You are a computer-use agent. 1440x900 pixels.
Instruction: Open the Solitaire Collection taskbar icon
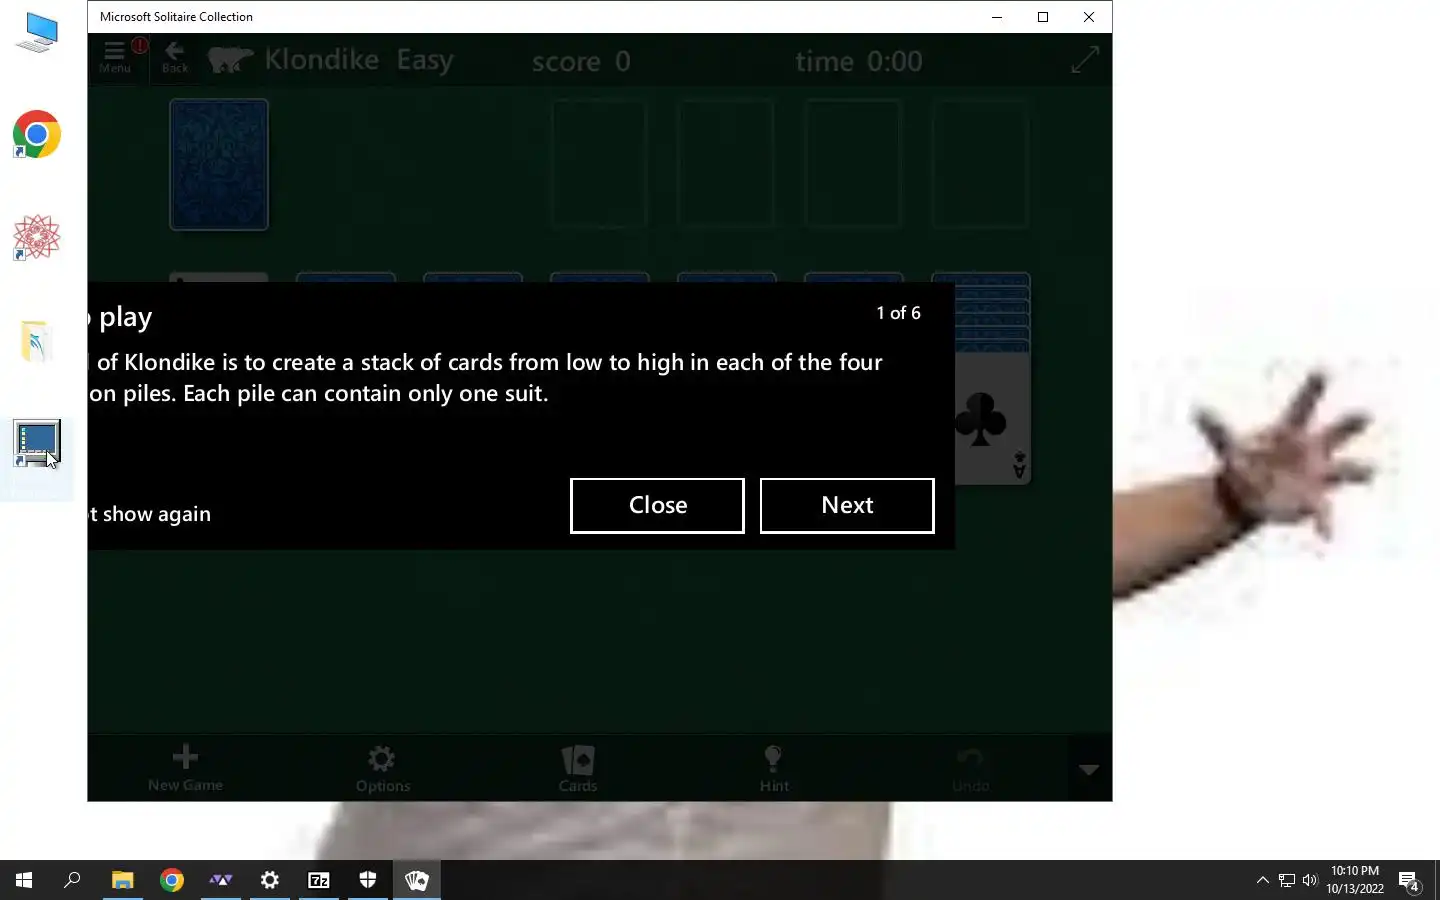(x=417, y=880)
